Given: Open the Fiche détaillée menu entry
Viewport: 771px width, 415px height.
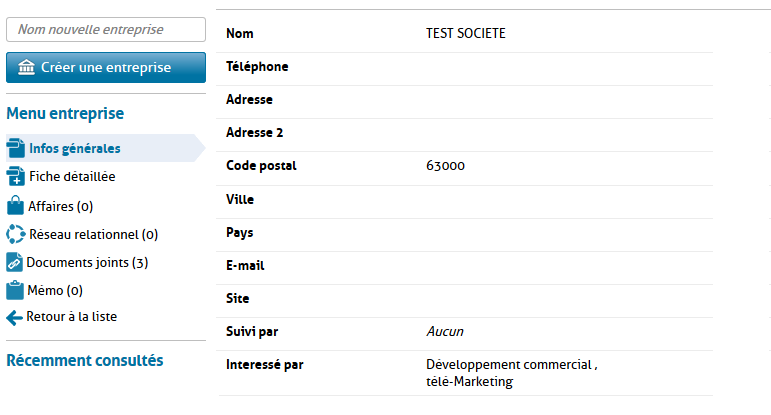Looking at the screenshot, I should [72, 177].
